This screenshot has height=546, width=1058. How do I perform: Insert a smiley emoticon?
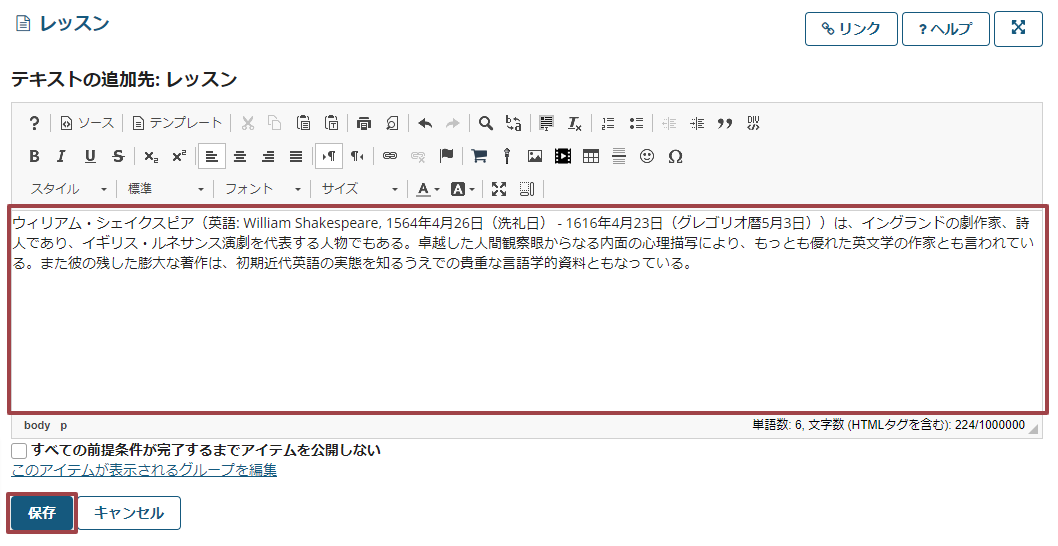[647, 157]
